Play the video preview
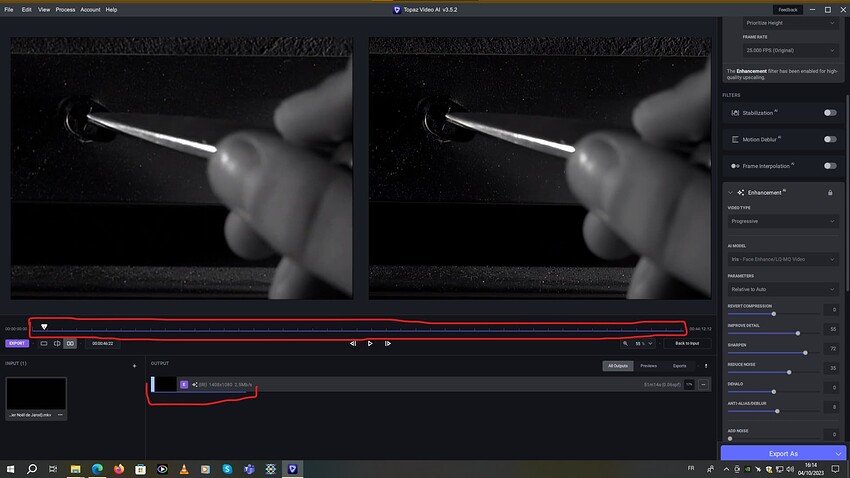This screenshot has width=850, height=478. [370, 344]
